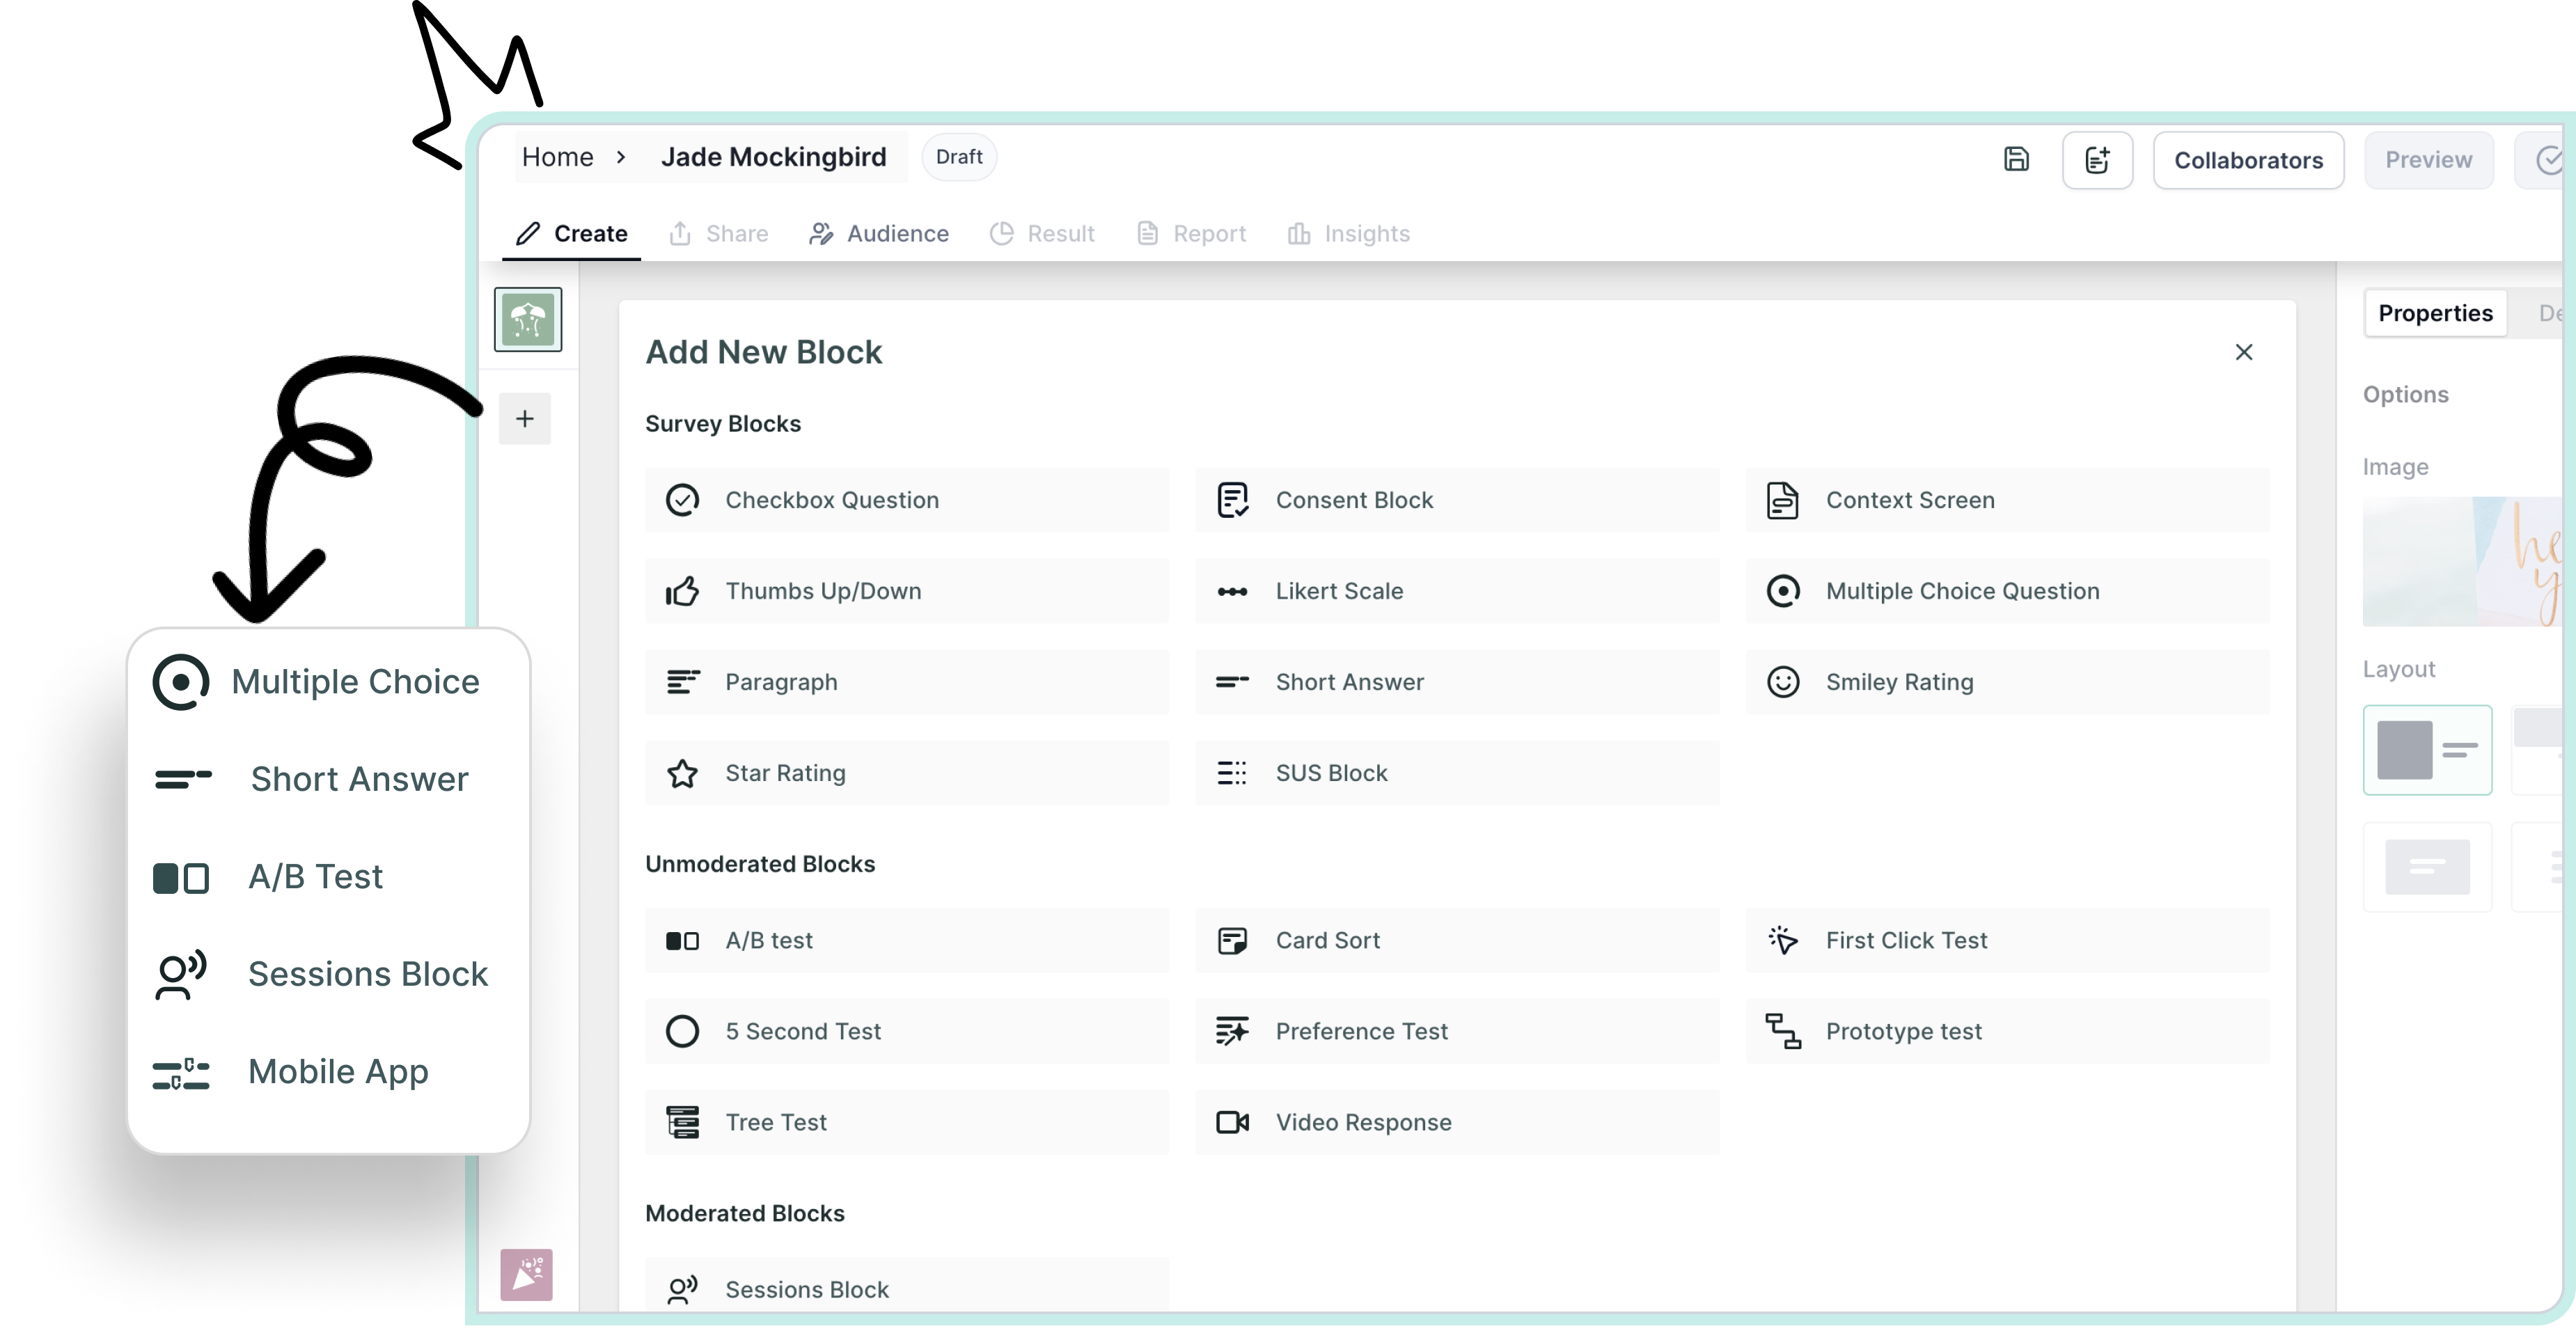Select the image-left layout option
This screenshot has width=2576, height=1331.
(2427, 750)
